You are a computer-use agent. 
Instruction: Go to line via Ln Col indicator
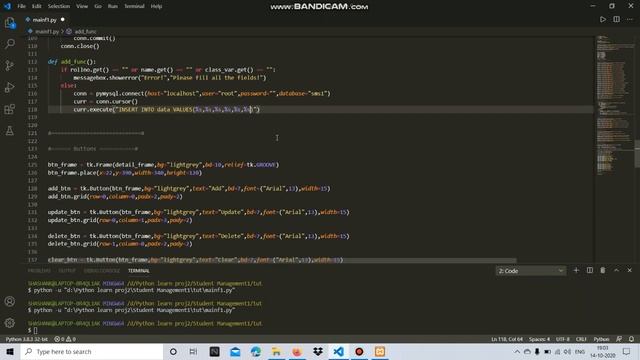tap(507, 339)
